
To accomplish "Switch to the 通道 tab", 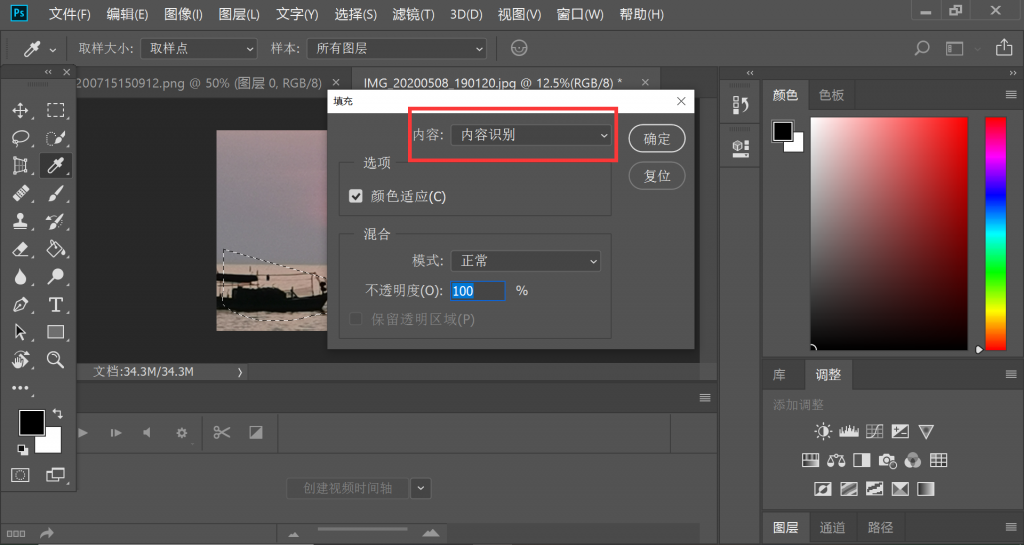I will (x=832, y=527).
